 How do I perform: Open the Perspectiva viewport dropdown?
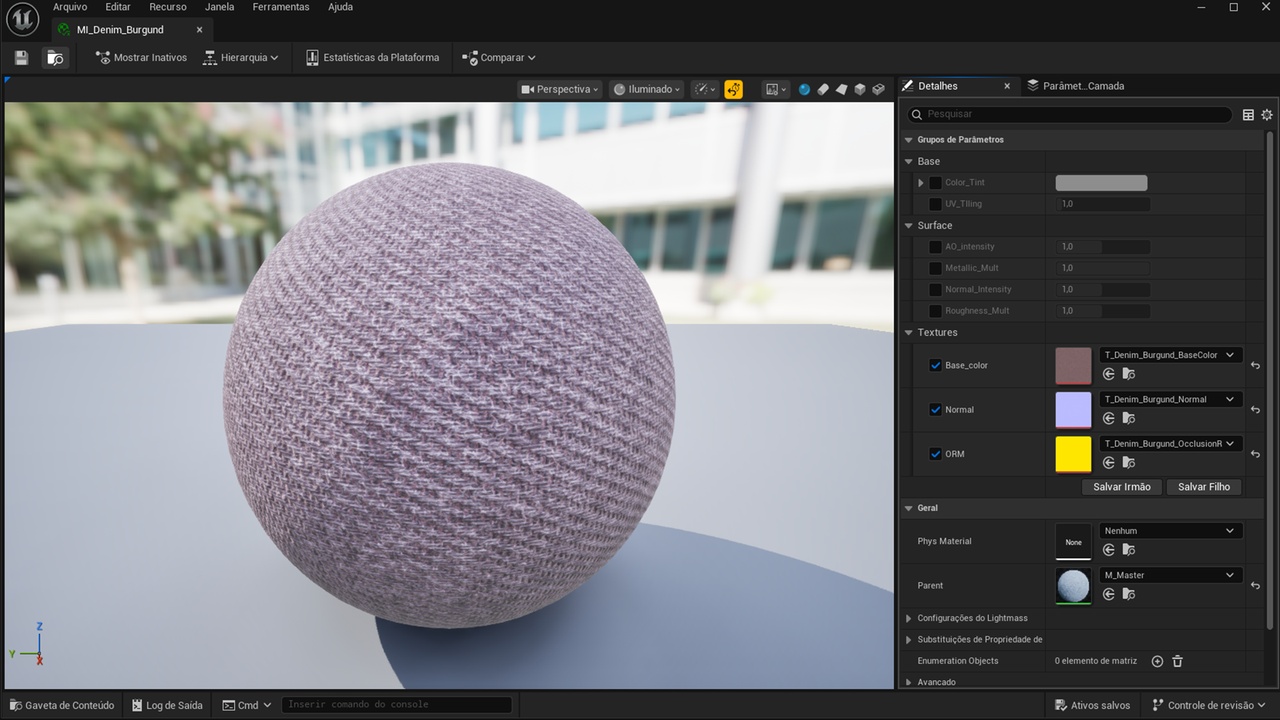[x=560, y=89]
